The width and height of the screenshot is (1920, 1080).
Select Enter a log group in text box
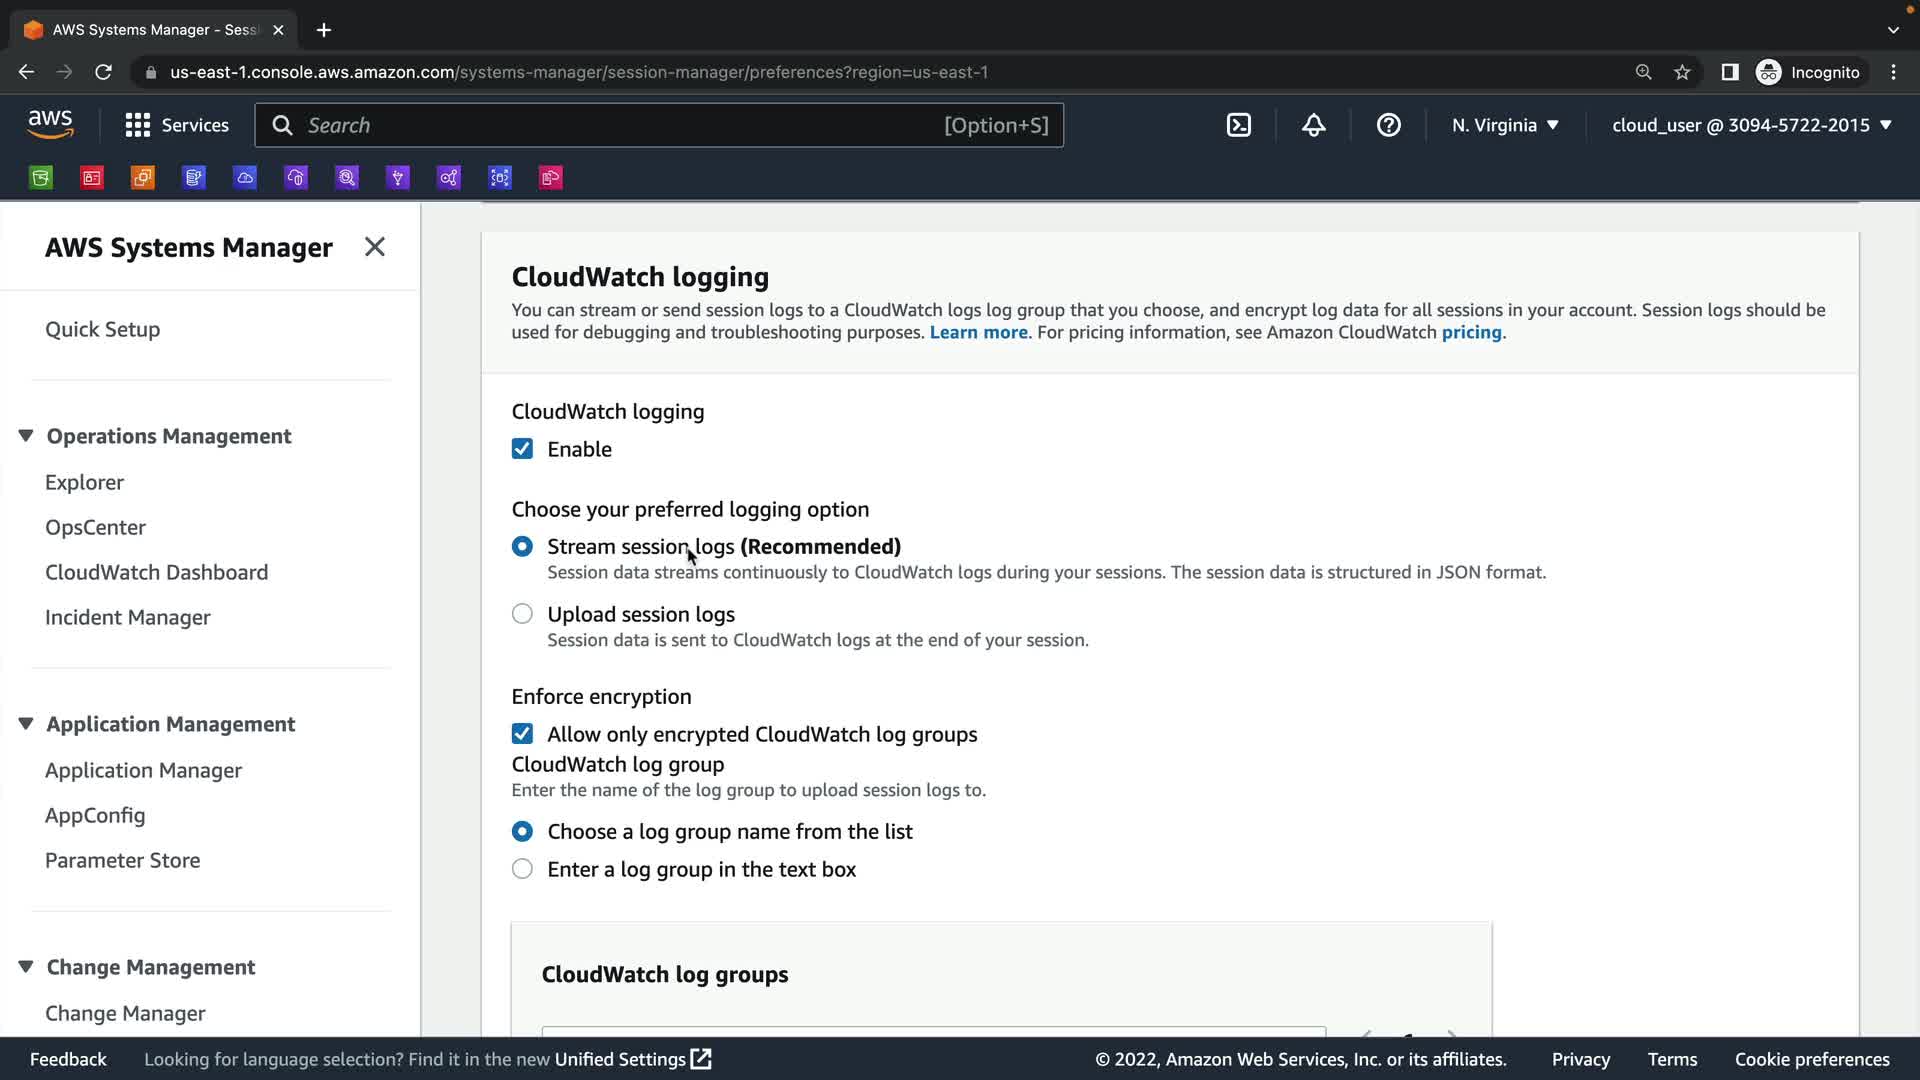pyautogui.click(x=522, y=869)
